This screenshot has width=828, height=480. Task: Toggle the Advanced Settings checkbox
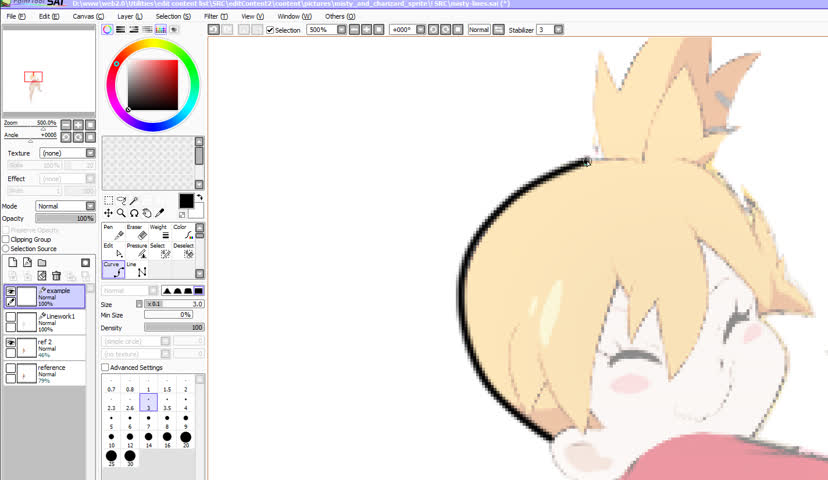click(x=105, y=367)
